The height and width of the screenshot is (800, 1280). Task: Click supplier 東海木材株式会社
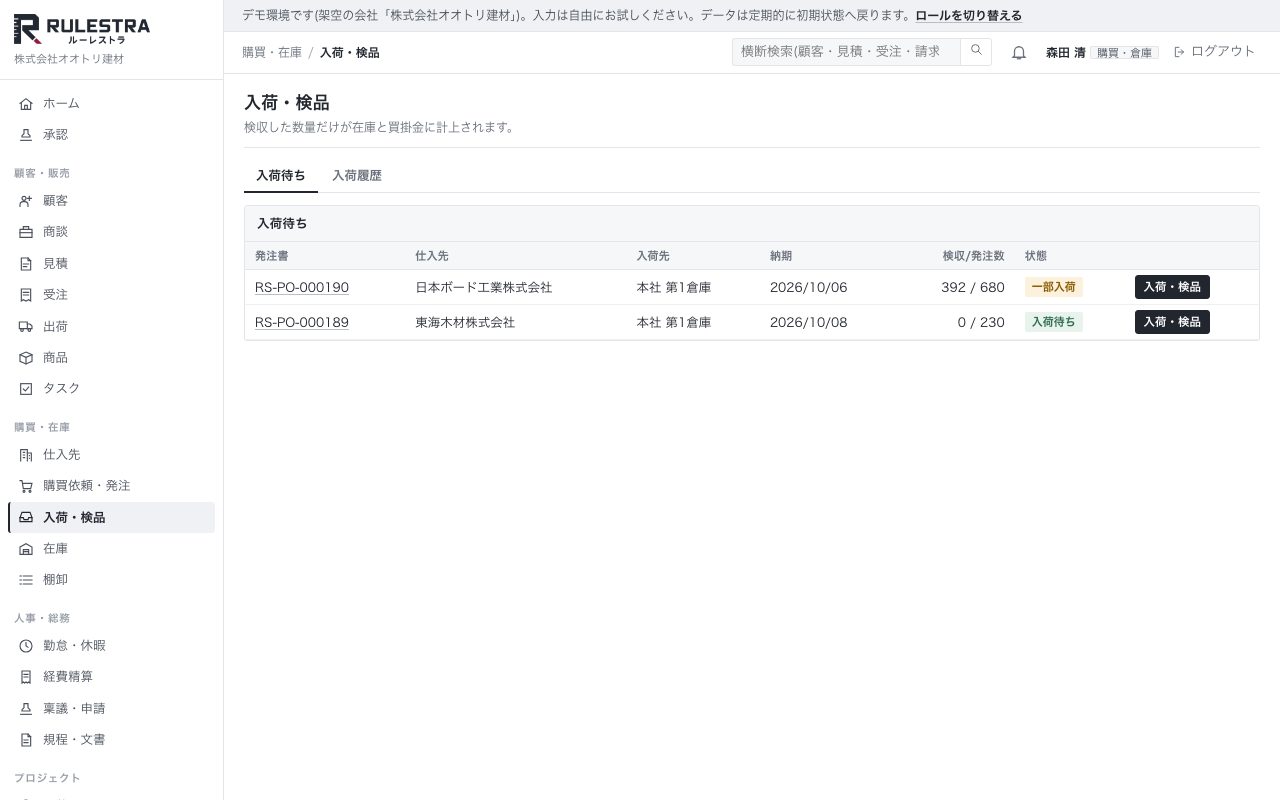[x=465, y=323]
